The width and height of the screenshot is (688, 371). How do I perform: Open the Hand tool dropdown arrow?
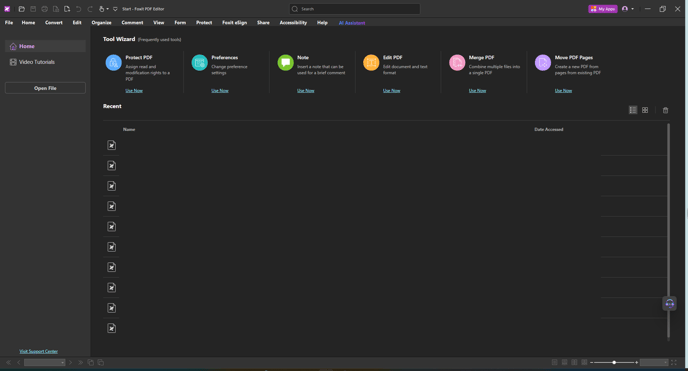click(108, 9)
